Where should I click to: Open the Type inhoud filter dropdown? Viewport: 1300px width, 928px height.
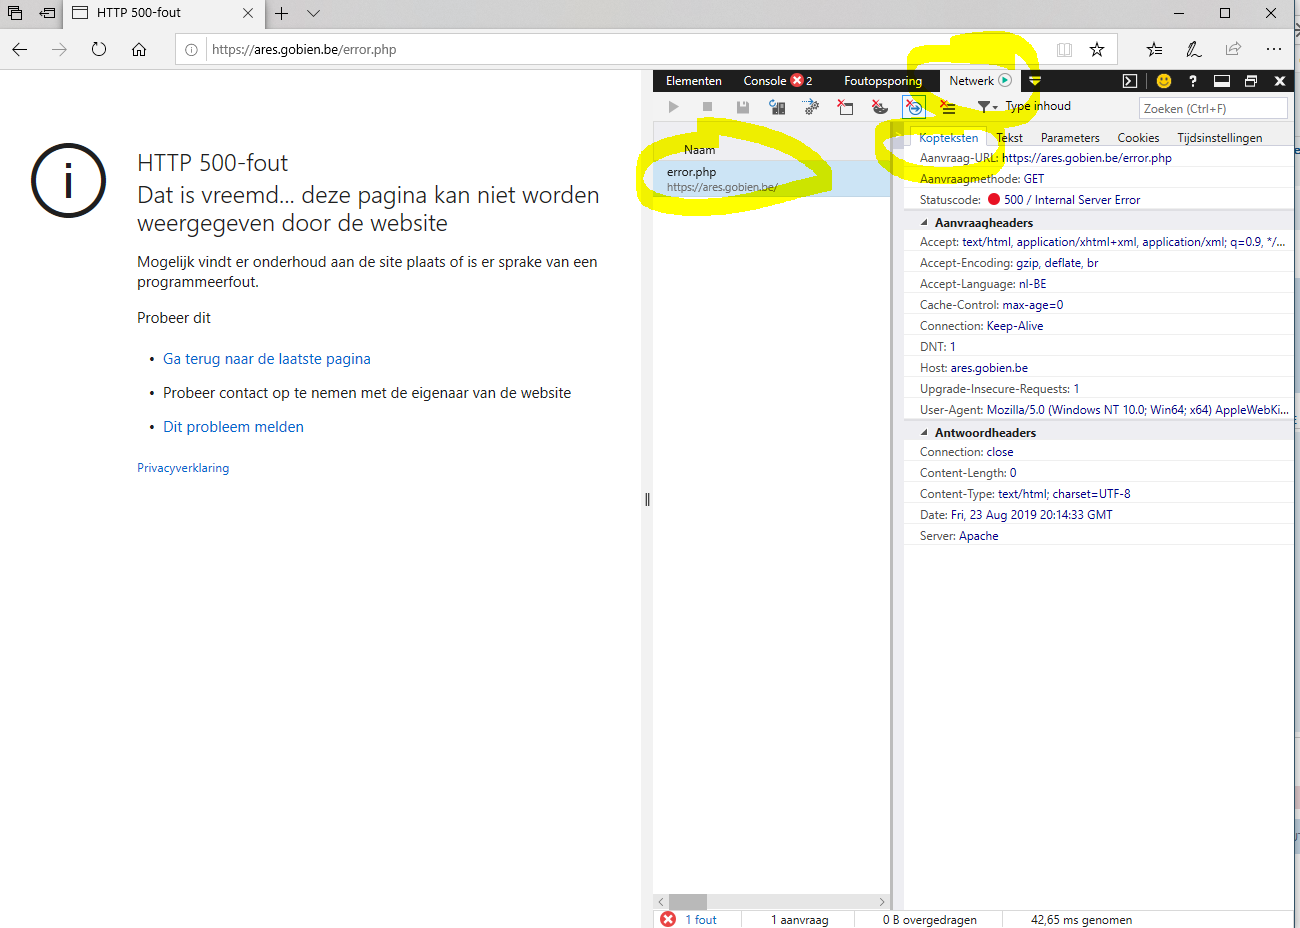pyautogui.click(x=987, y=107)
